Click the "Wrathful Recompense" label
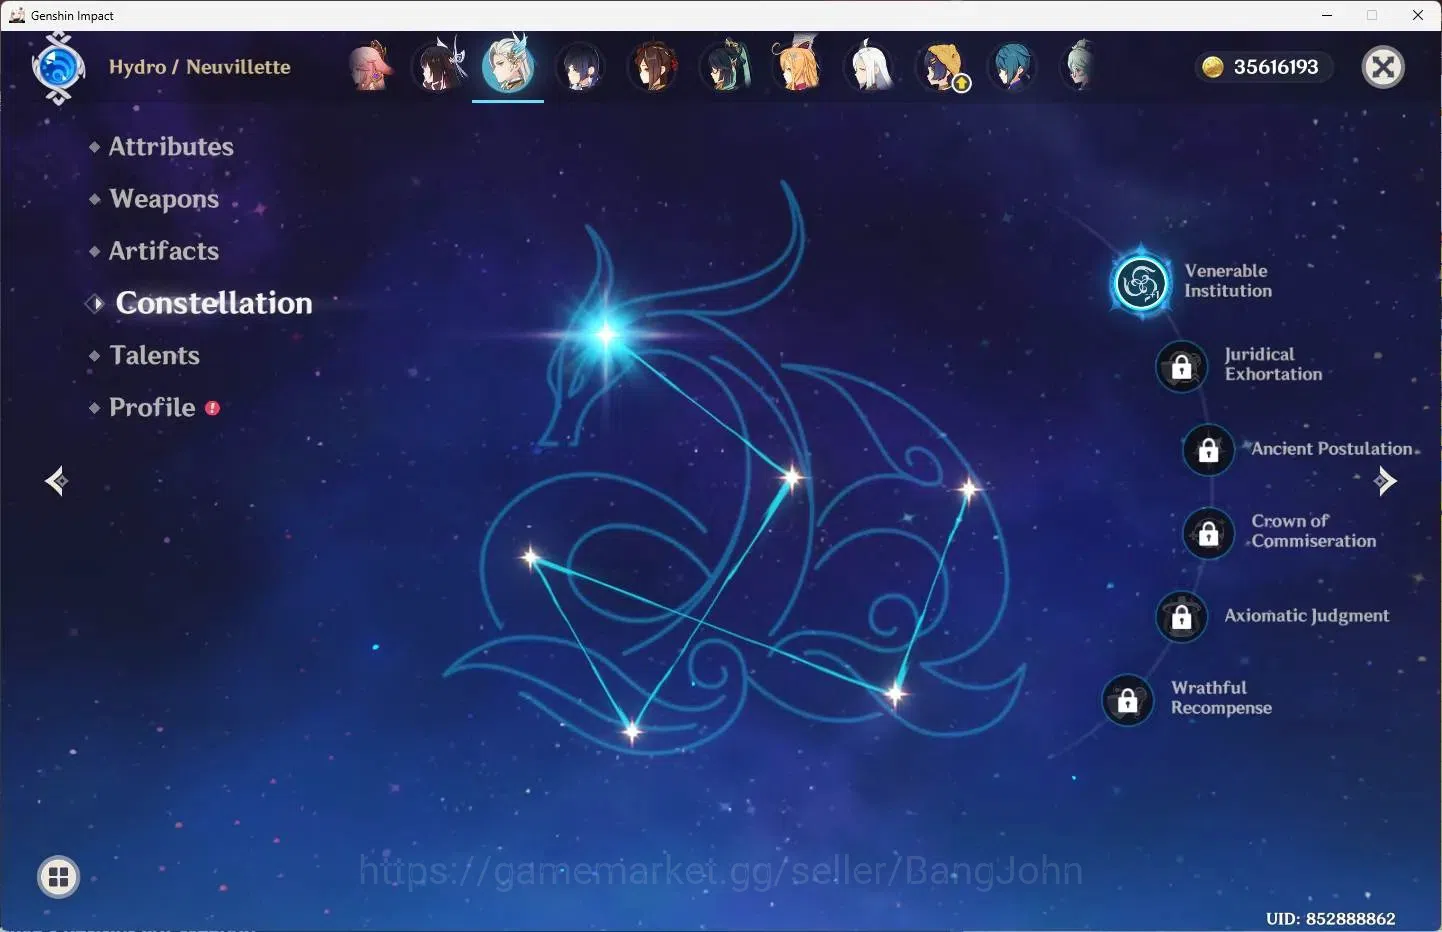This screenshot has height=932, width=1442. tap(1221, 698)
